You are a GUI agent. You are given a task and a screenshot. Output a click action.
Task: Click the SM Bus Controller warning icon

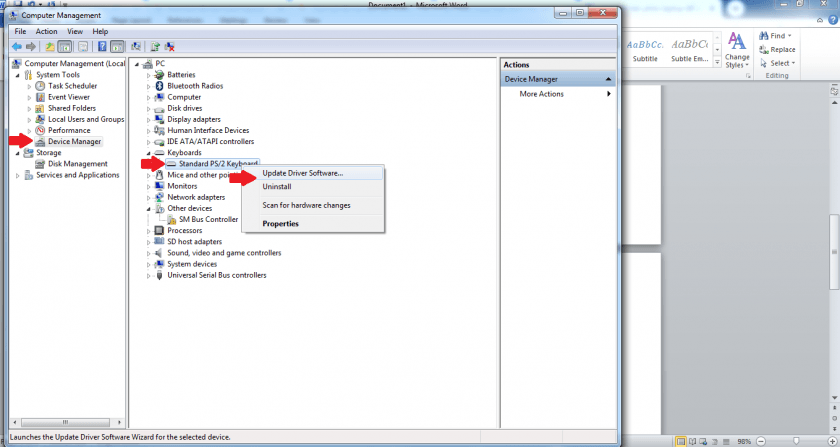pyautogui.click(x=171, y=219)
